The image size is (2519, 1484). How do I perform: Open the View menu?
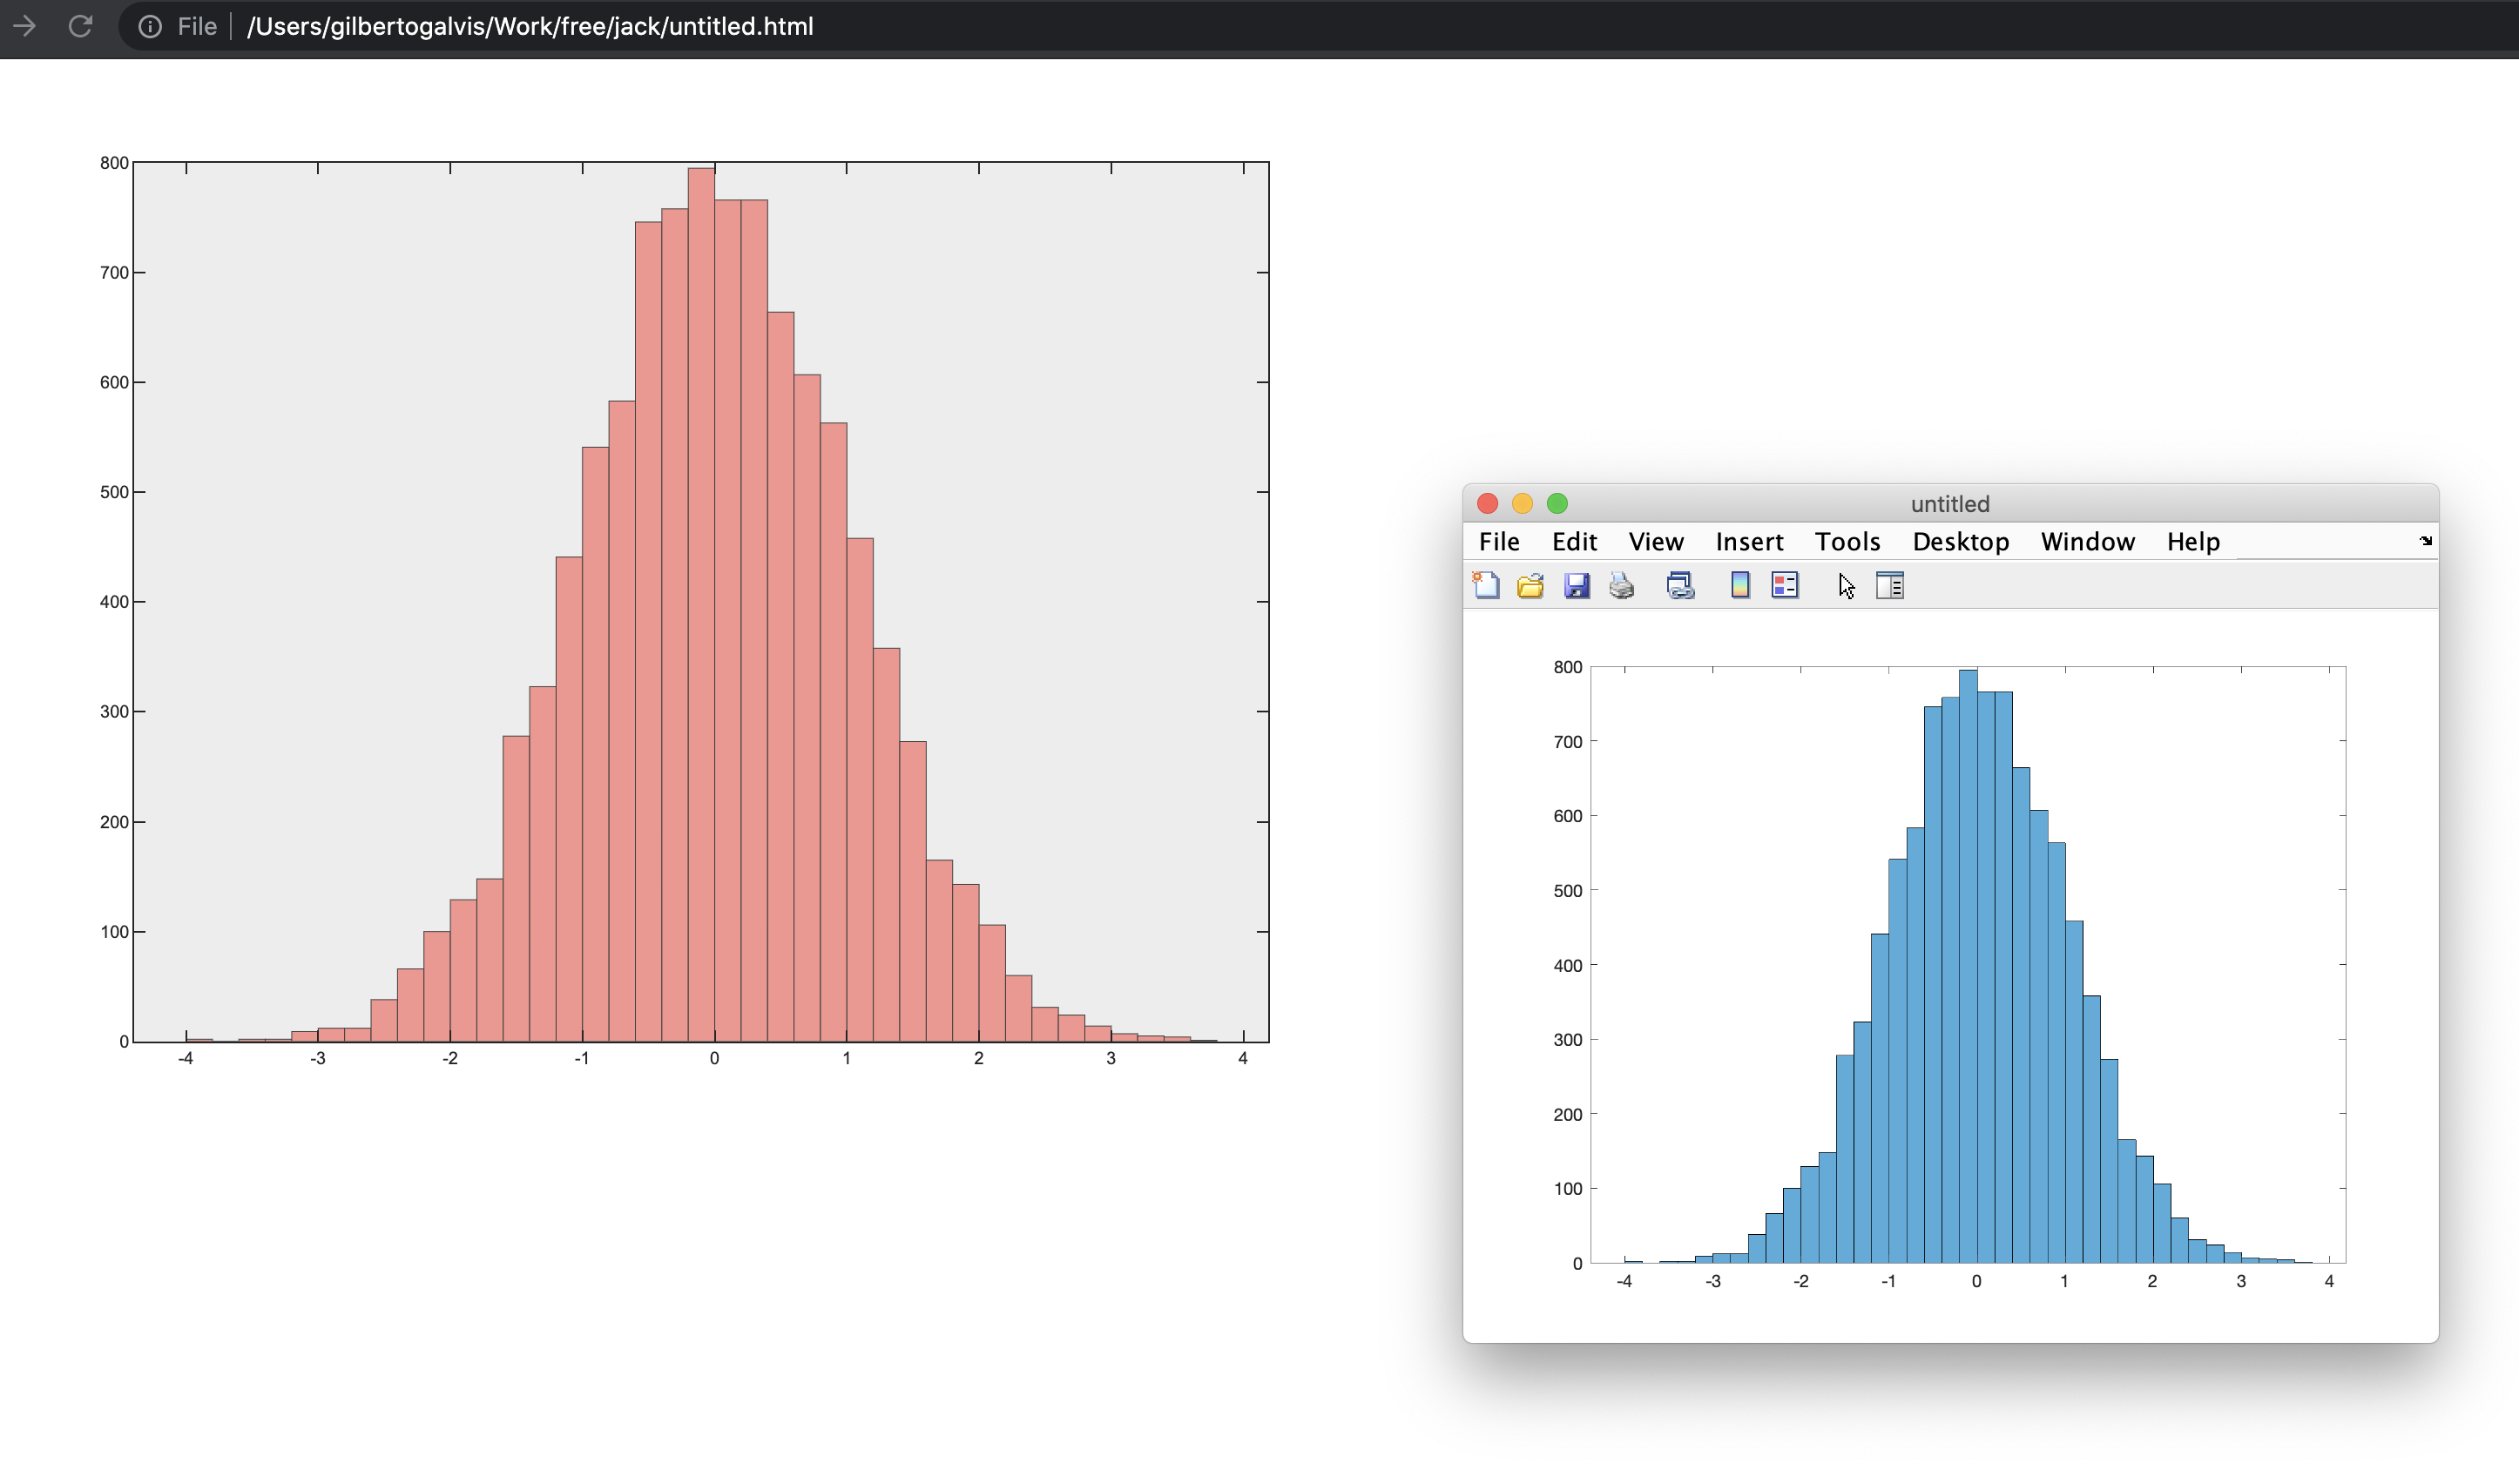coord(1656,541)
